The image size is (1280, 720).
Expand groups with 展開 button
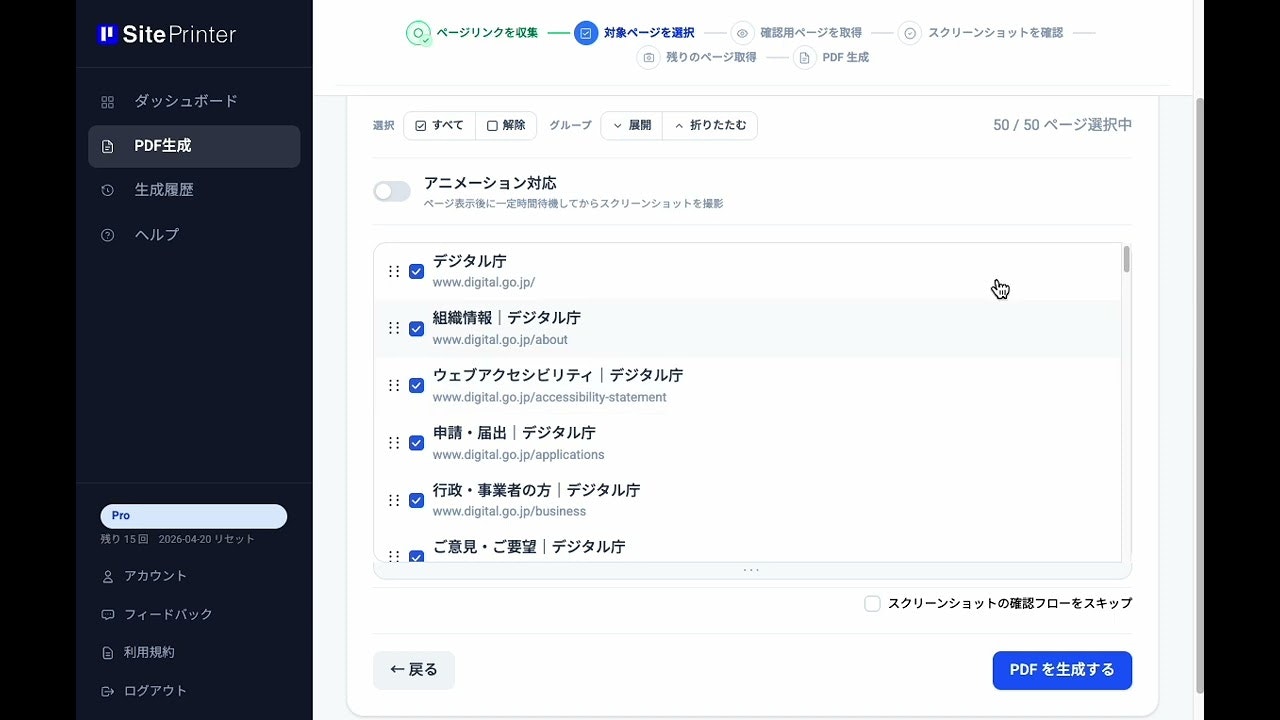632,126
